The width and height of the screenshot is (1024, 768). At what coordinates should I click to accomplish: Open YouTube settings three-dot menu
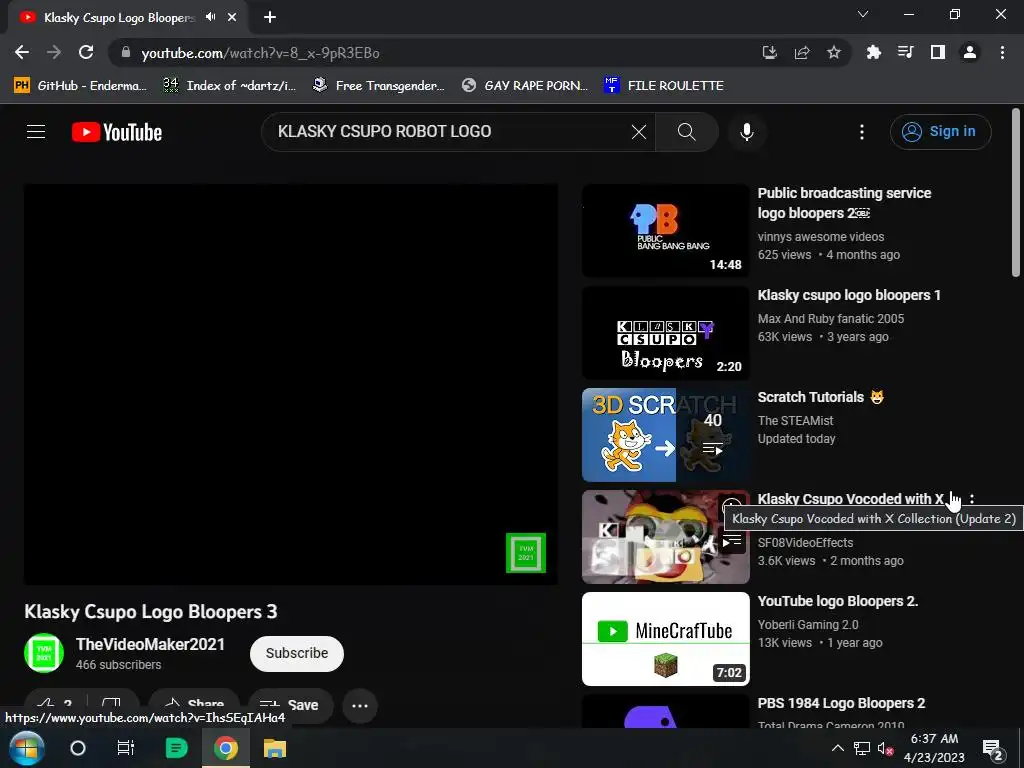click(x=861, y=132)
